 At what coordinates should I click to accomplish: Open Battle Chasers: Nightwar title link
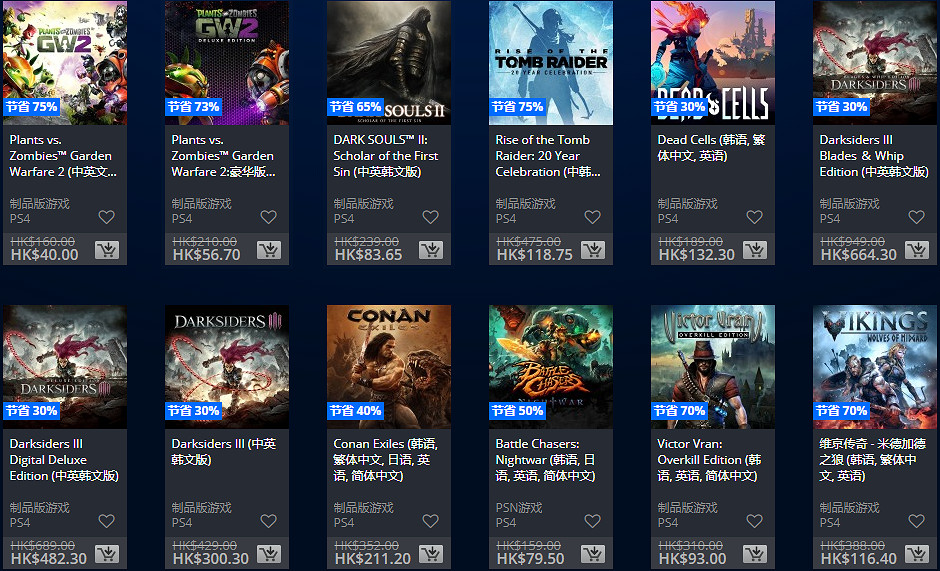546,459
